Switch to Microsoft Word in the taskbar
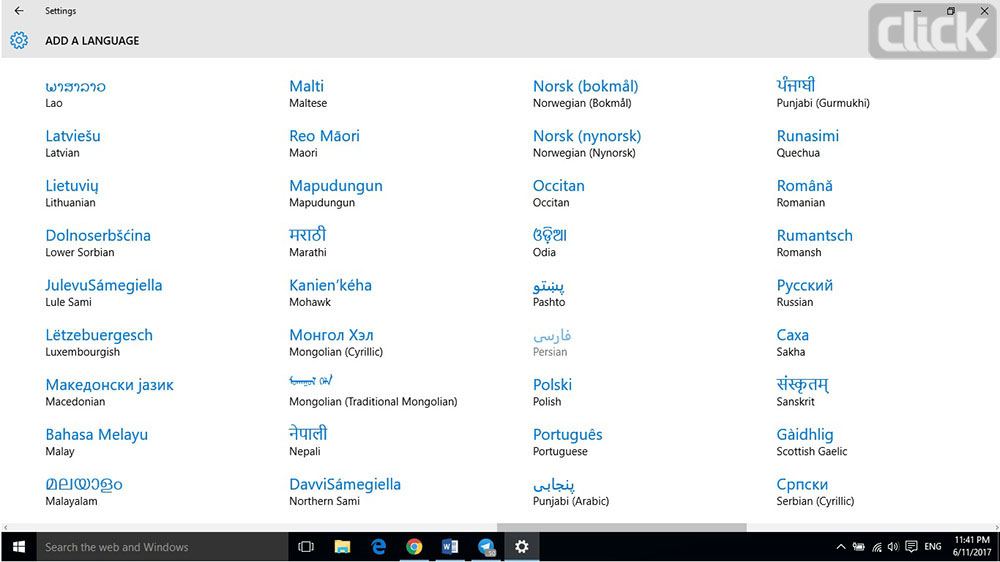The image size is (1000, 562). click(450, 547)
